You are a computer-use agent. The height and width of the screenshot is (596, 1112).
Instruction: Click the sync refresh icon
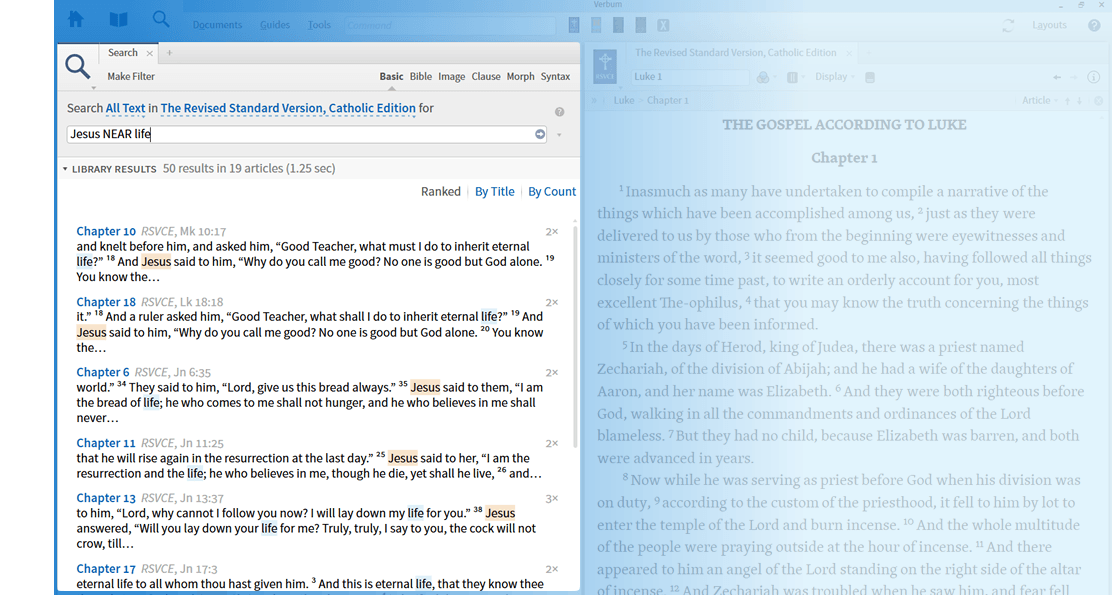pyautogui.click(x=1008, y=26)
